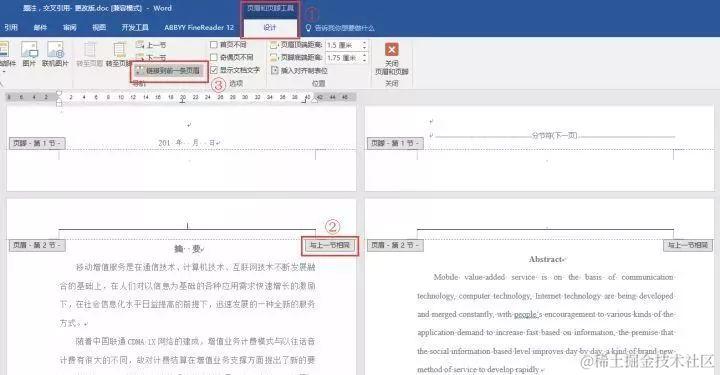Image resolution: width=720 pixels, height=375 pixels.
Task: Click the 摘要 heading
Action: click(x=188, y=249)
